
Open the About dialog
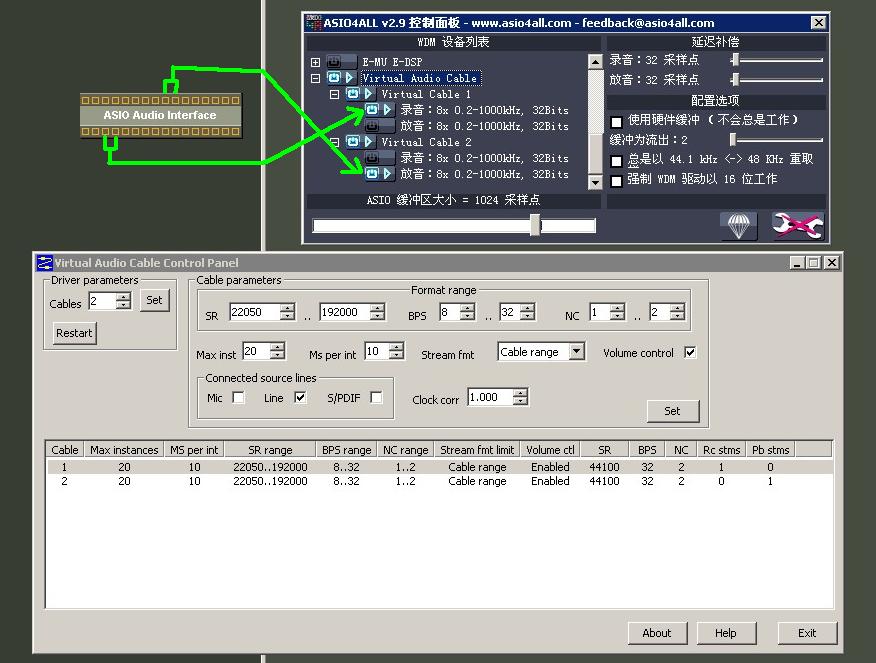[657, 633]
